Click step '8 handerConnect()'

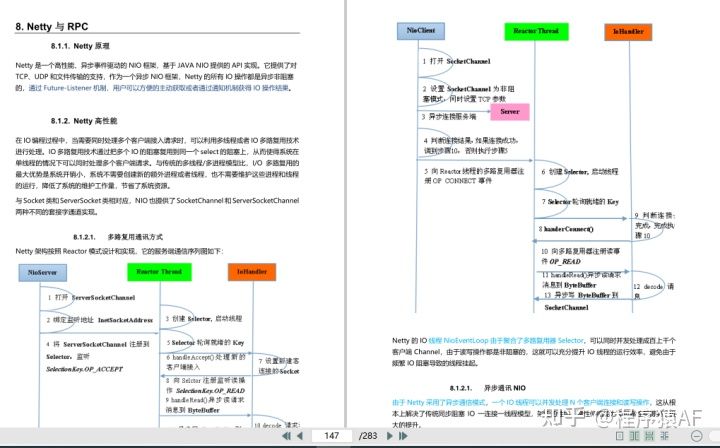566,229
